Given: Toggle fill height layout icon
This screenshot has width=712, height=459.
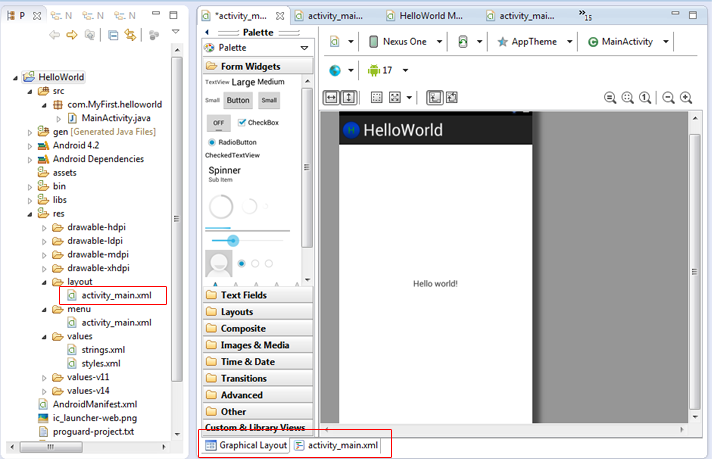Looking at the screenshot, I should pos(349,97).
